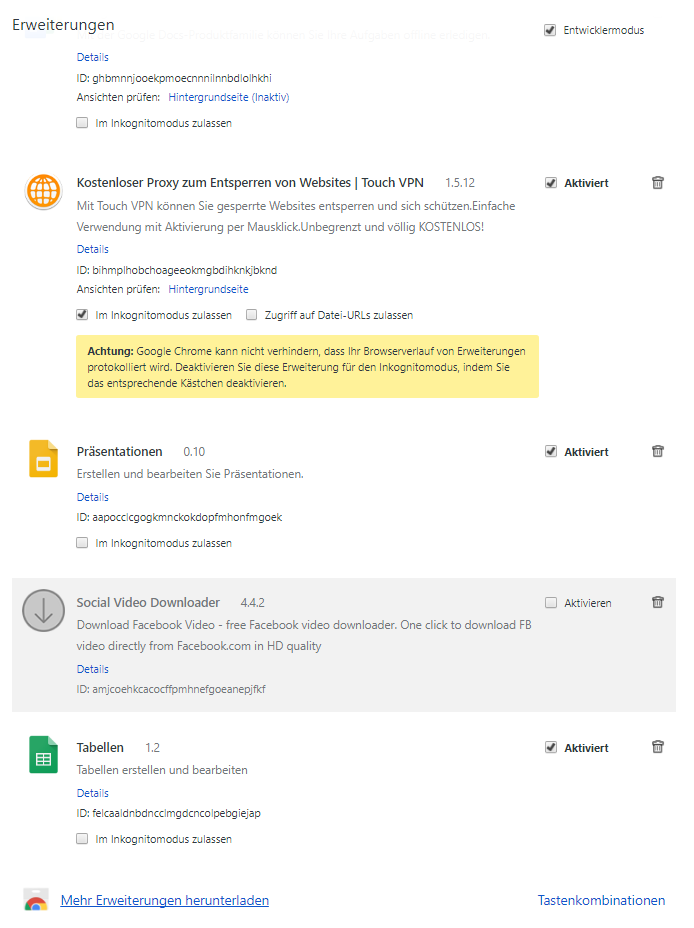Click the Social Video Downloader arrow icon
694x928 pixels.
tap(43, 610)
